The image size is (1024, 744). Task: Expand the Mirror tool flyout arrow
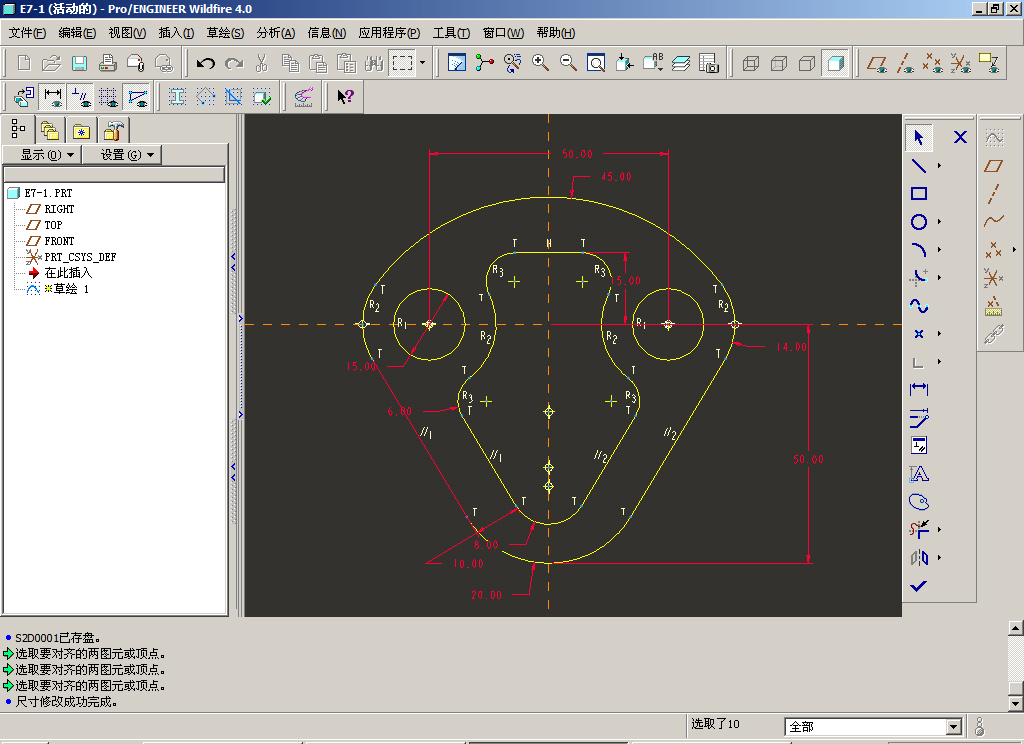click(940, 558)
